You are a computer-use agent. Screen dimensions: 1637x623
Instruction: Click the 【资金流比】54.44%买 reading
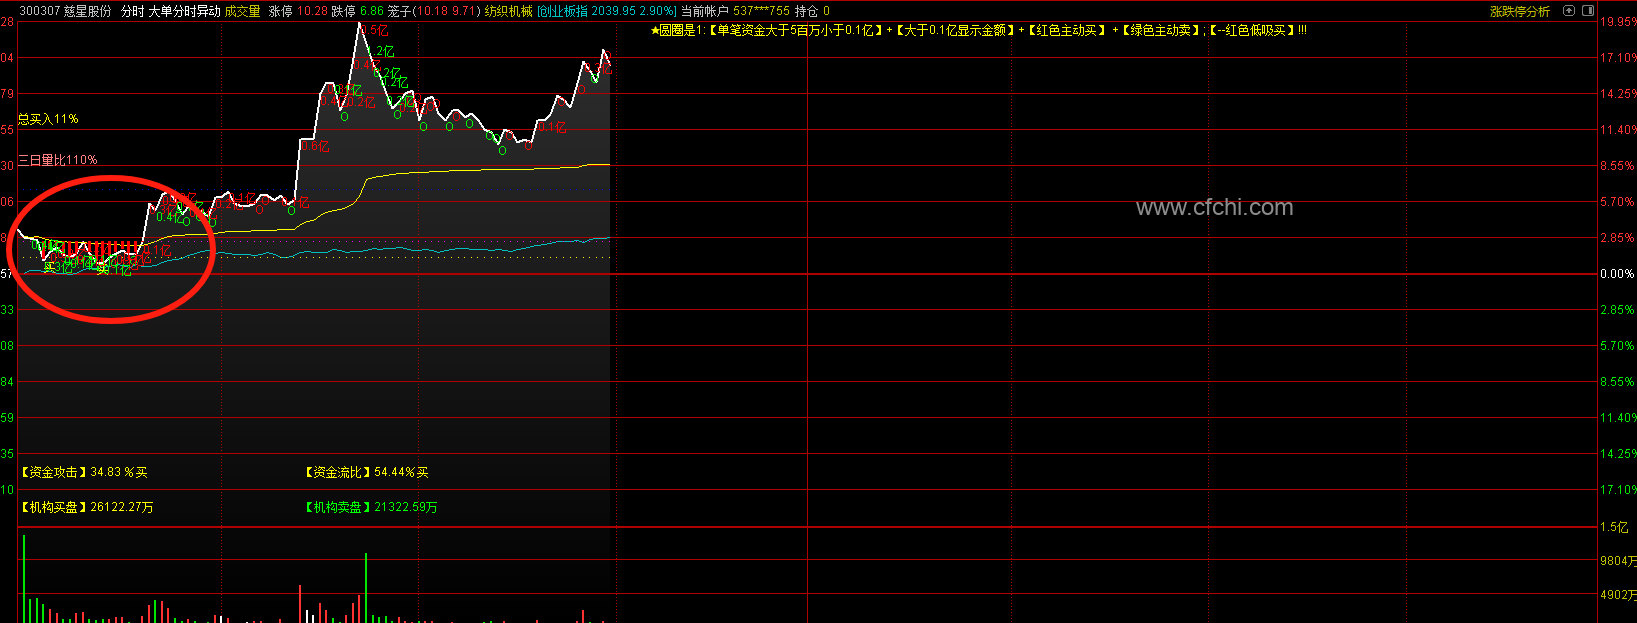click(366, 472)
